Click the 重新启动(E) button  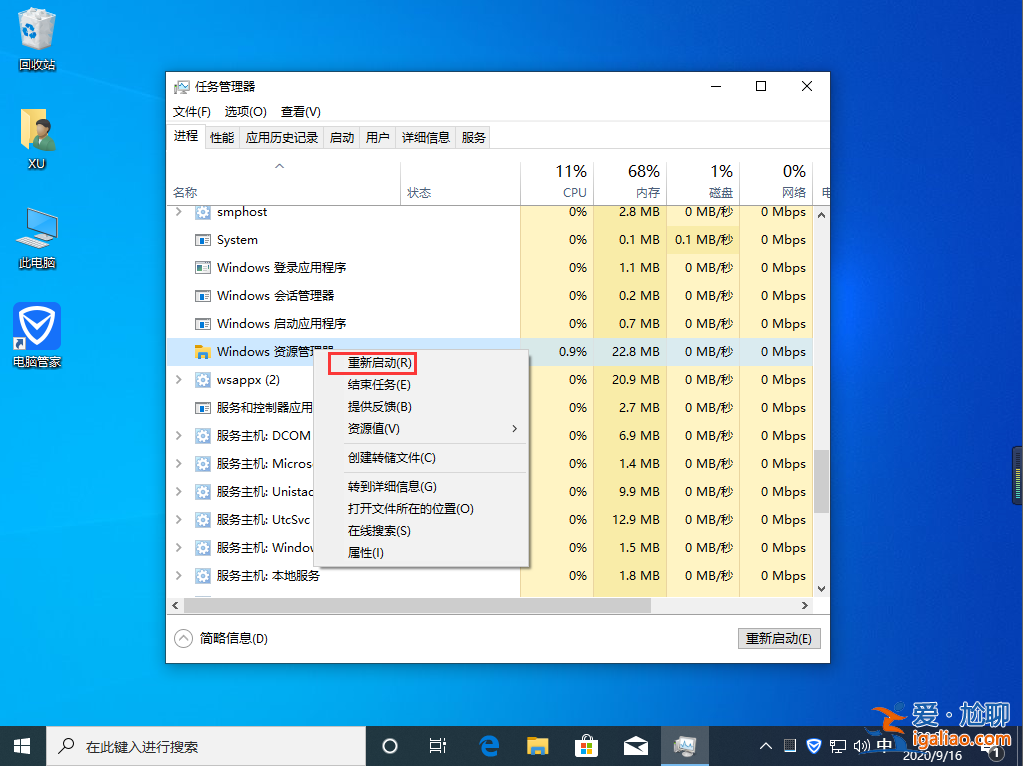coord(779,637)
